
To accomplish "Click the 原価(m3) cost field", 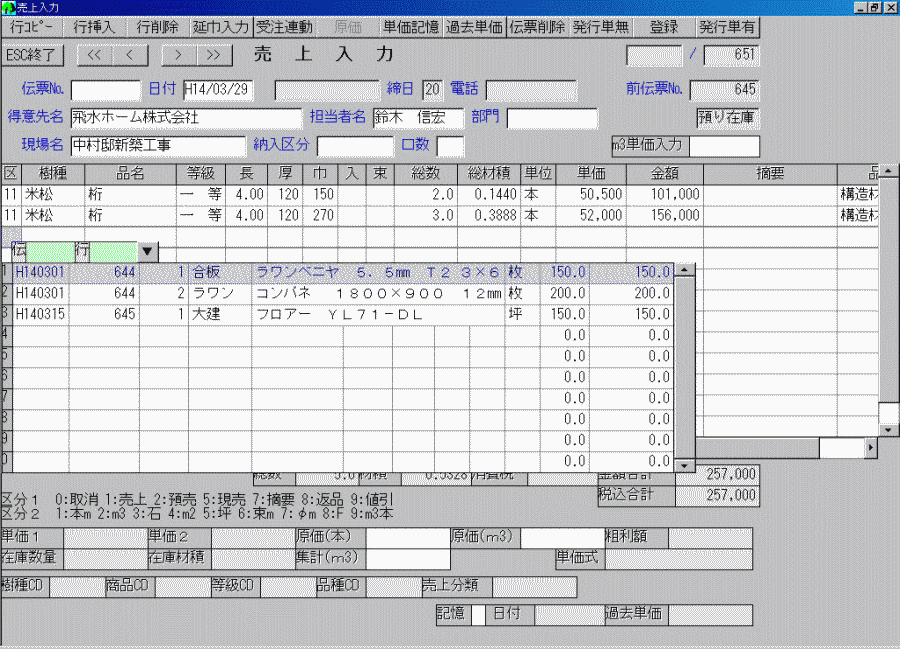I will point(562,538).
